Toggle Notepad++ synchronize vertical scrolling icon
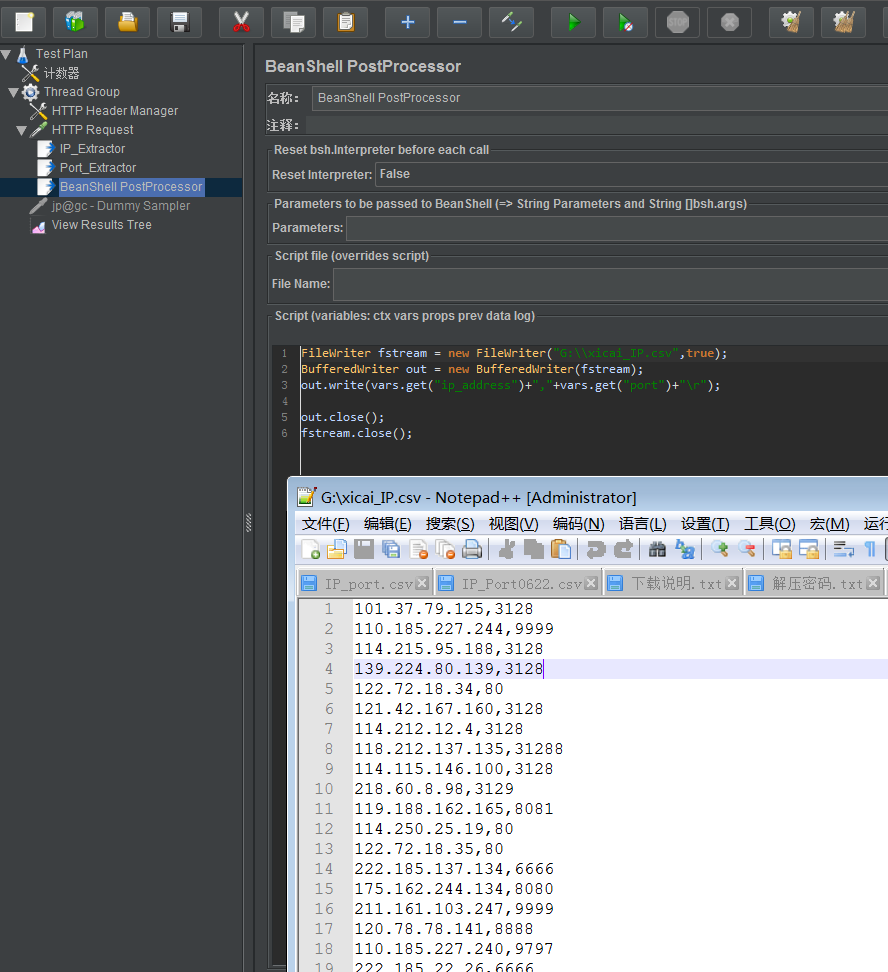Screen dimensions: 888x972 pos(781,549)
